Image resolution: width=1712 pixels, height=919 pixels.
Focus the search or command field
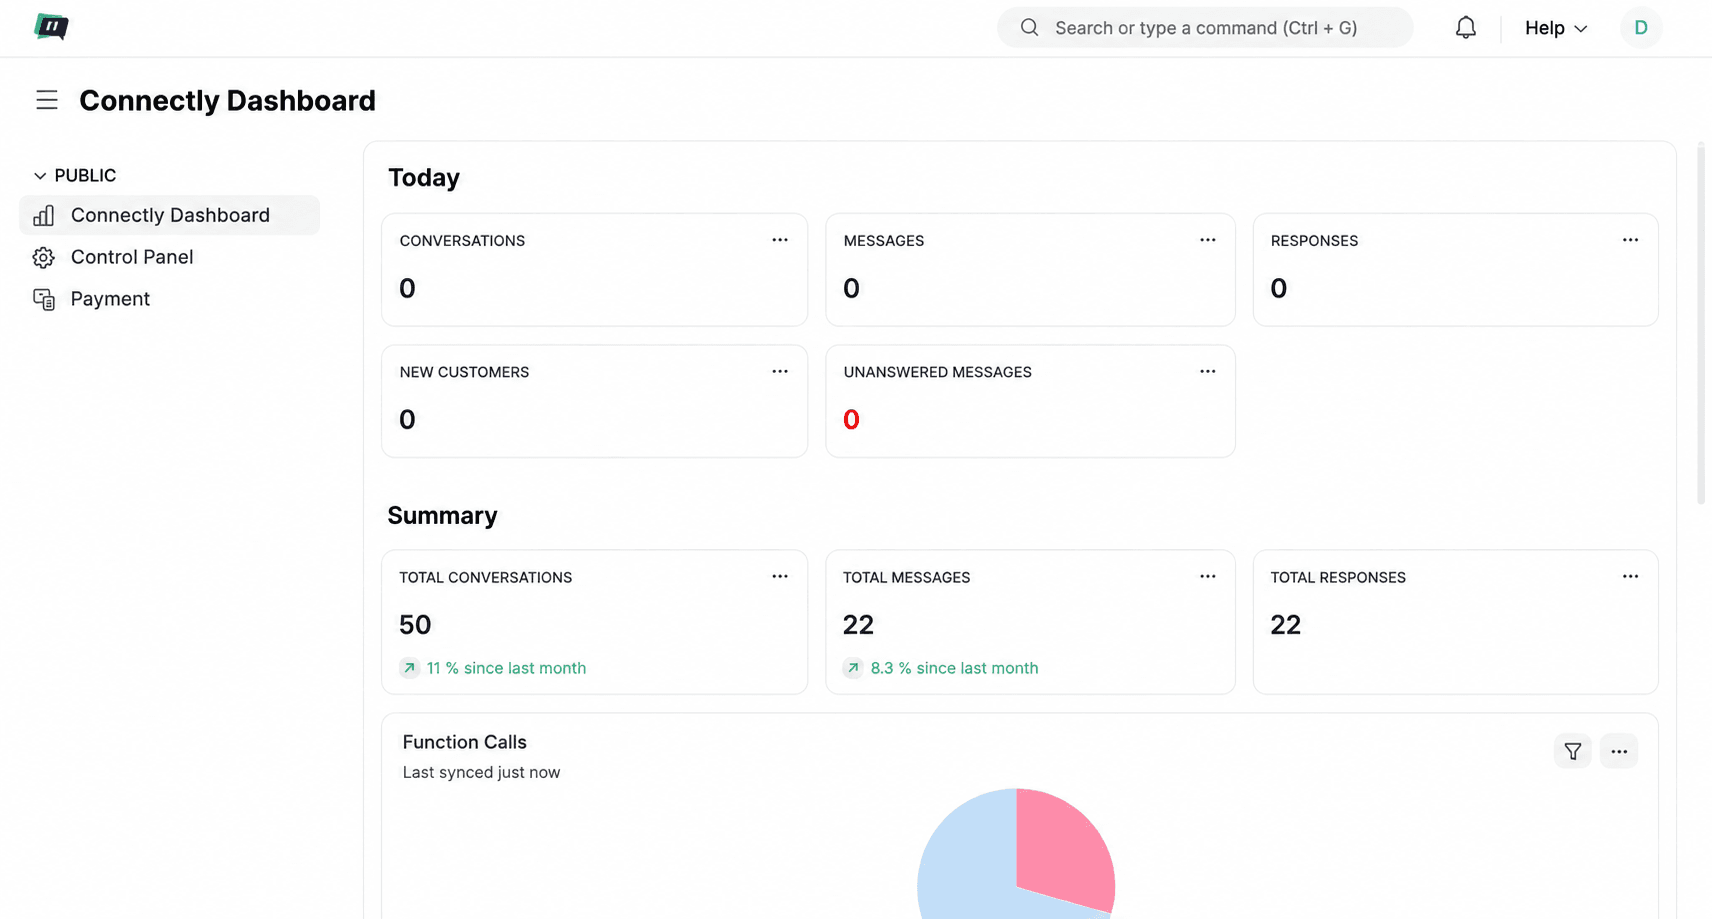[x=1205, y=28]
